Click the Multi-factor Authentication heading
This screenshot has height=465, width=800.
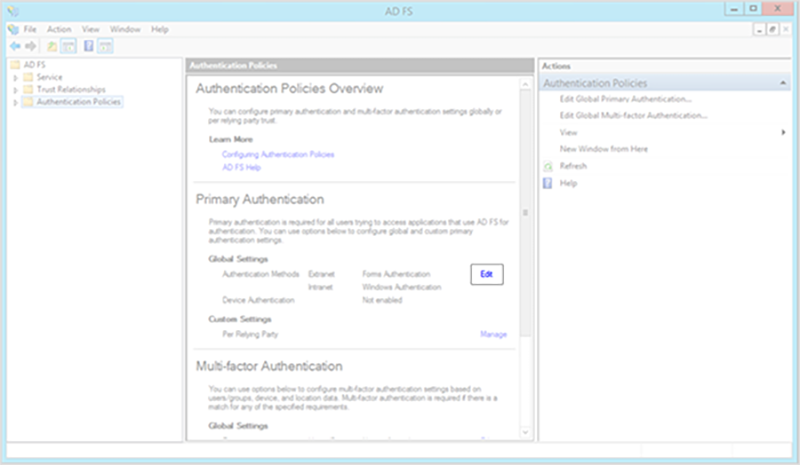269,366
